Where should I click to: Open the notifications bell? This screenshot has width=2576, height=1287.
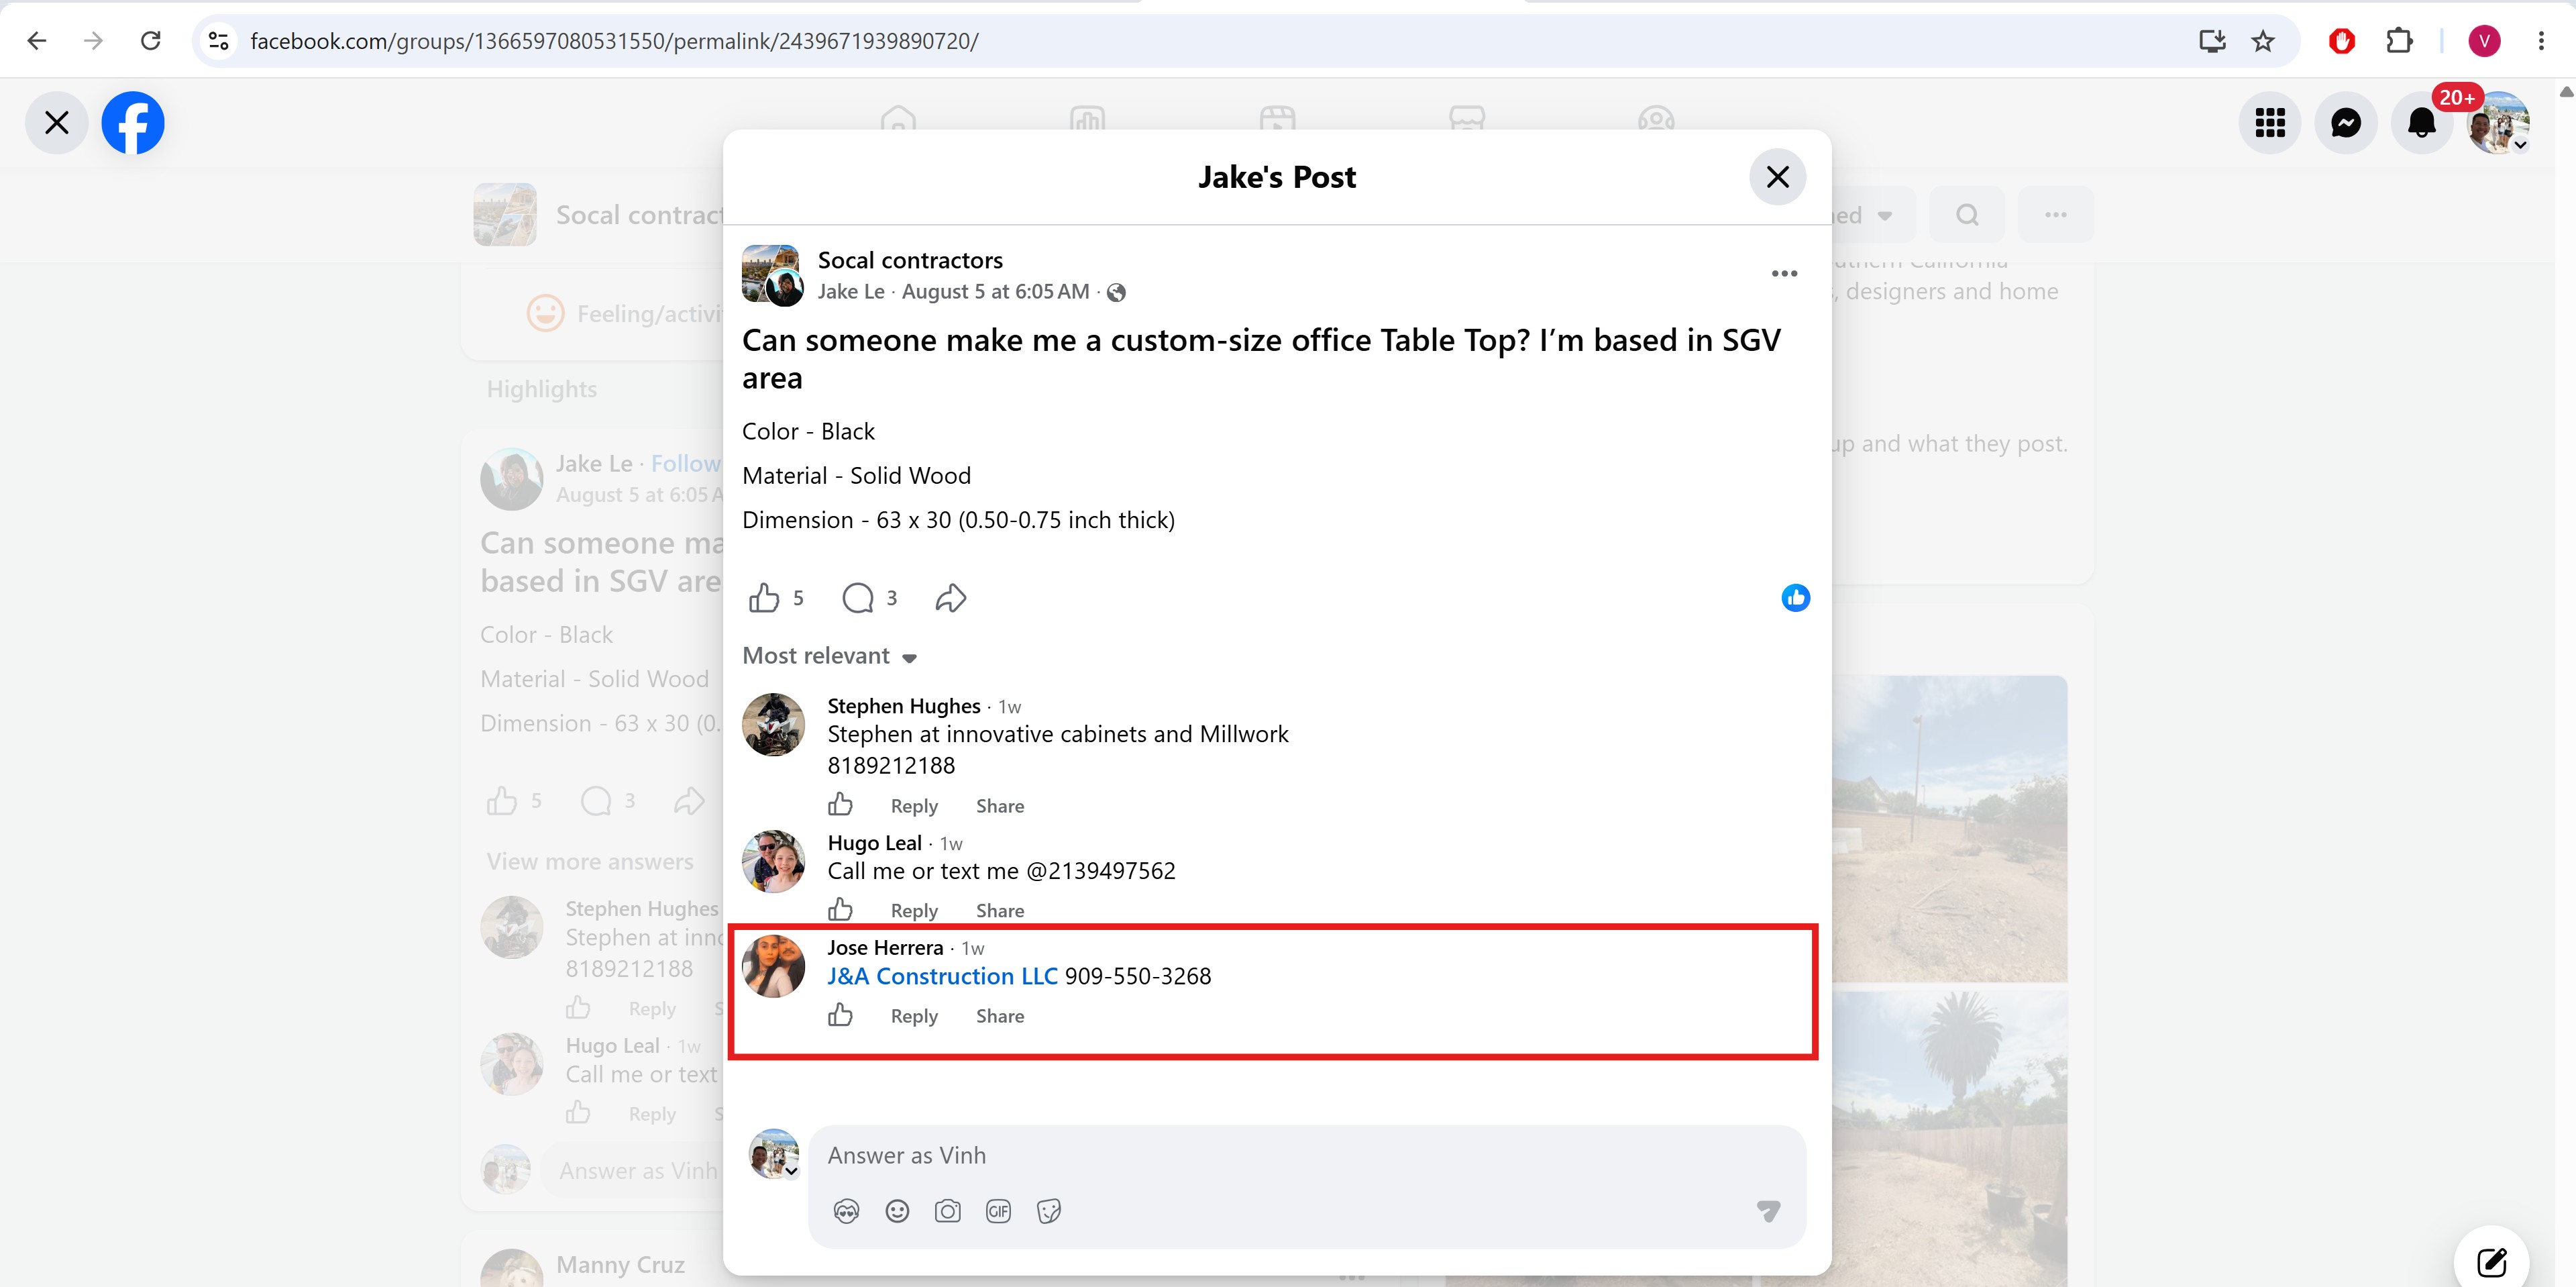click(2421, 123)
